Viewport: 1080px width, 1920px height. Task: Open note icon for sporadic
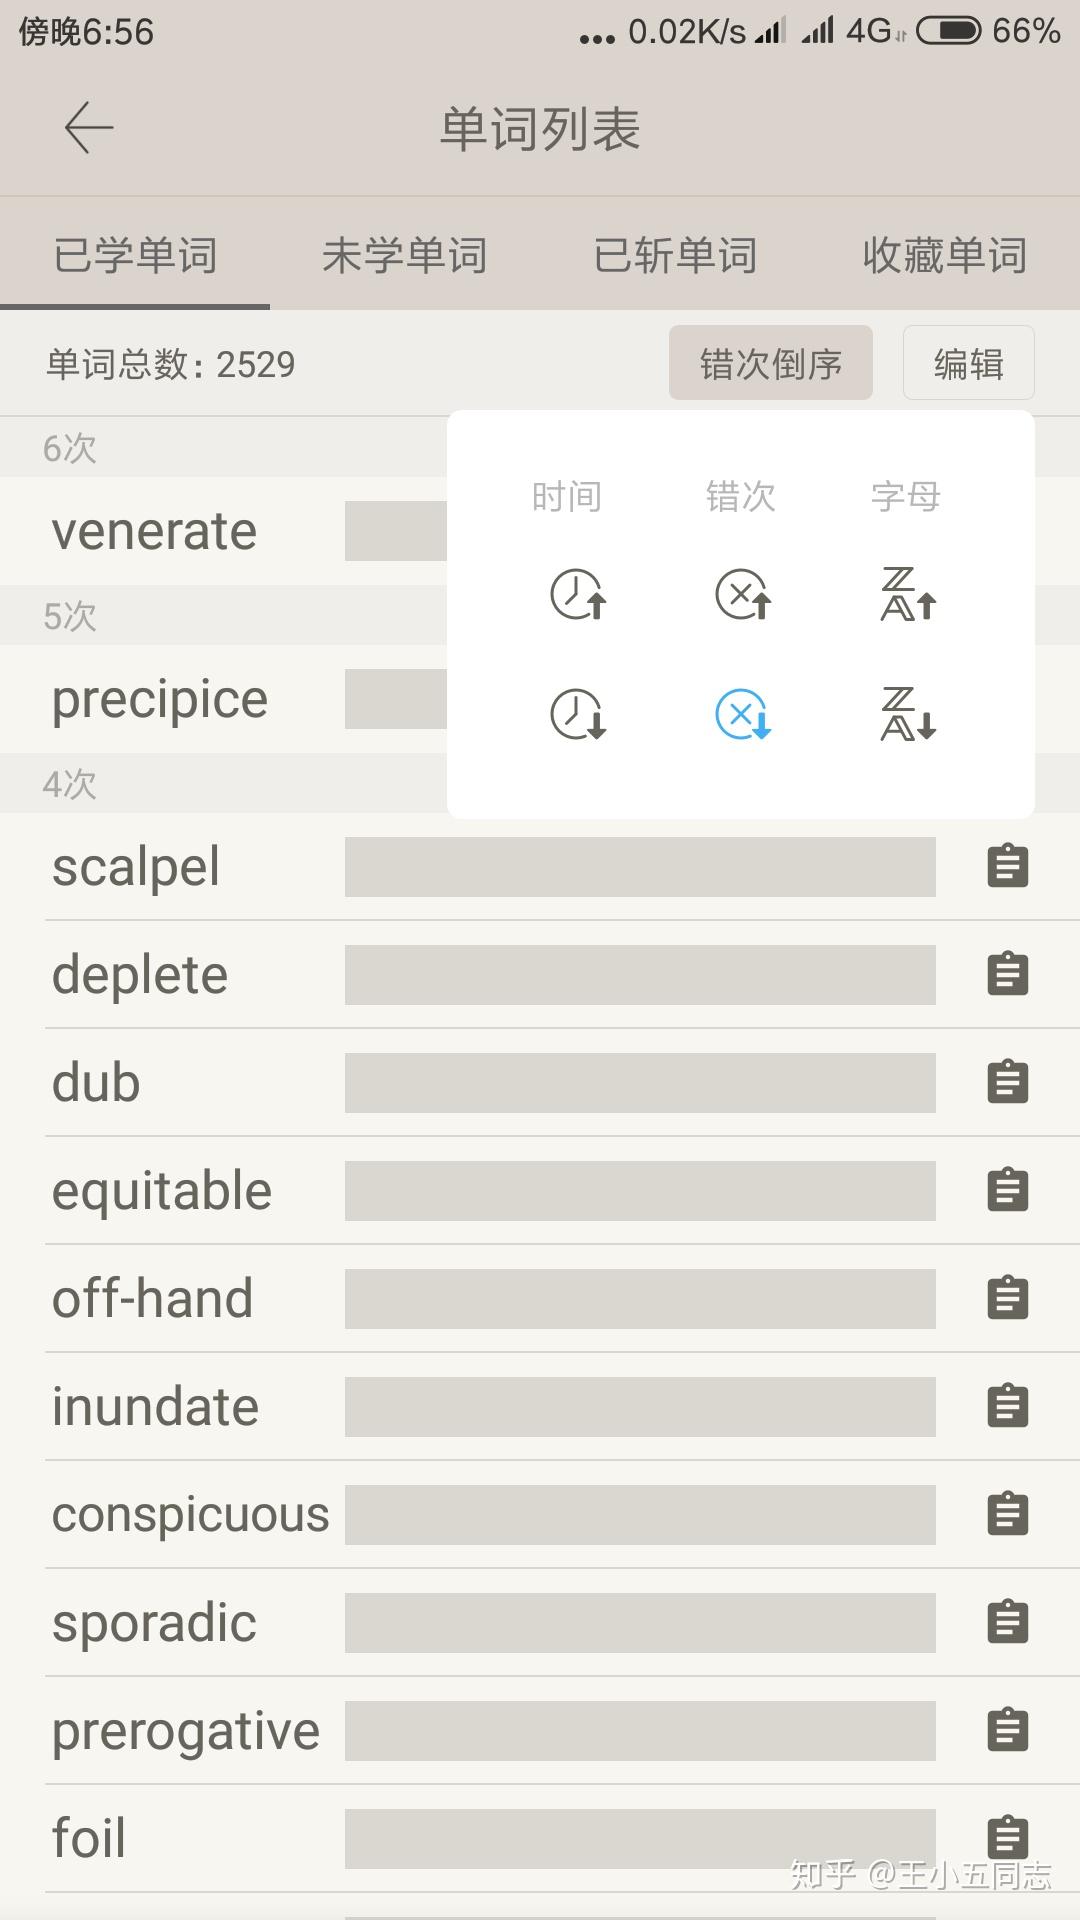coord(1007,1622)
